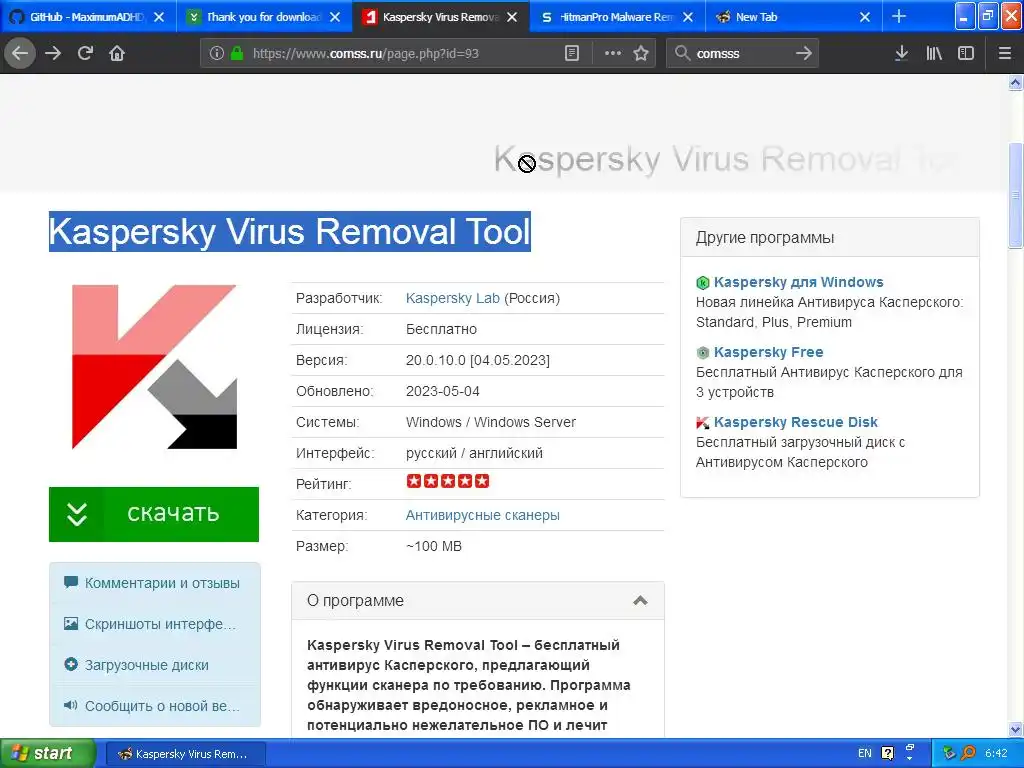Click the megaphone report icon

pos(71,705)
